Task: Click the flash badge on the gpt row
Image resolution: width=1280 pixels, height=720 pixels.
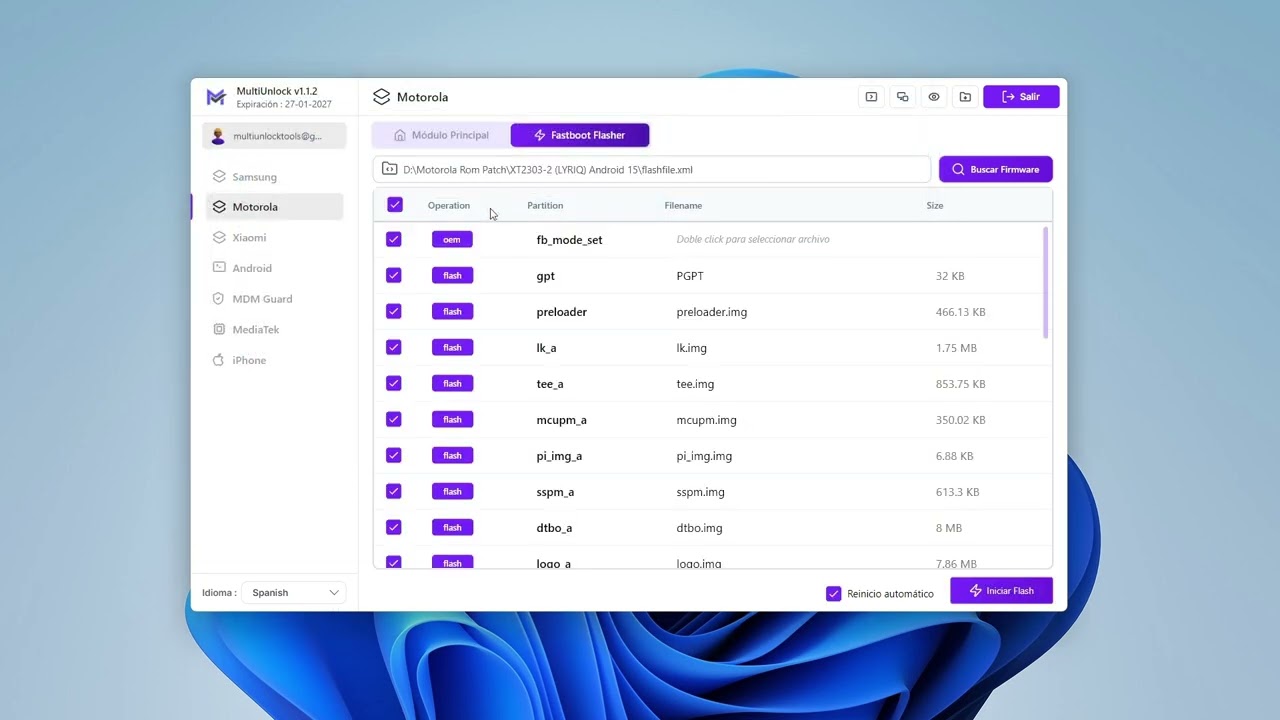Action: pos(452,276)
